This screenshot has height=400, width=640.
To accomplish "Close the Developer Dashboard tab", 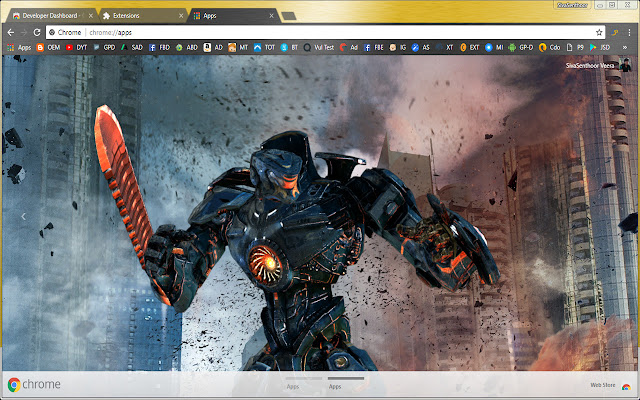I will (x=91, y=16).
